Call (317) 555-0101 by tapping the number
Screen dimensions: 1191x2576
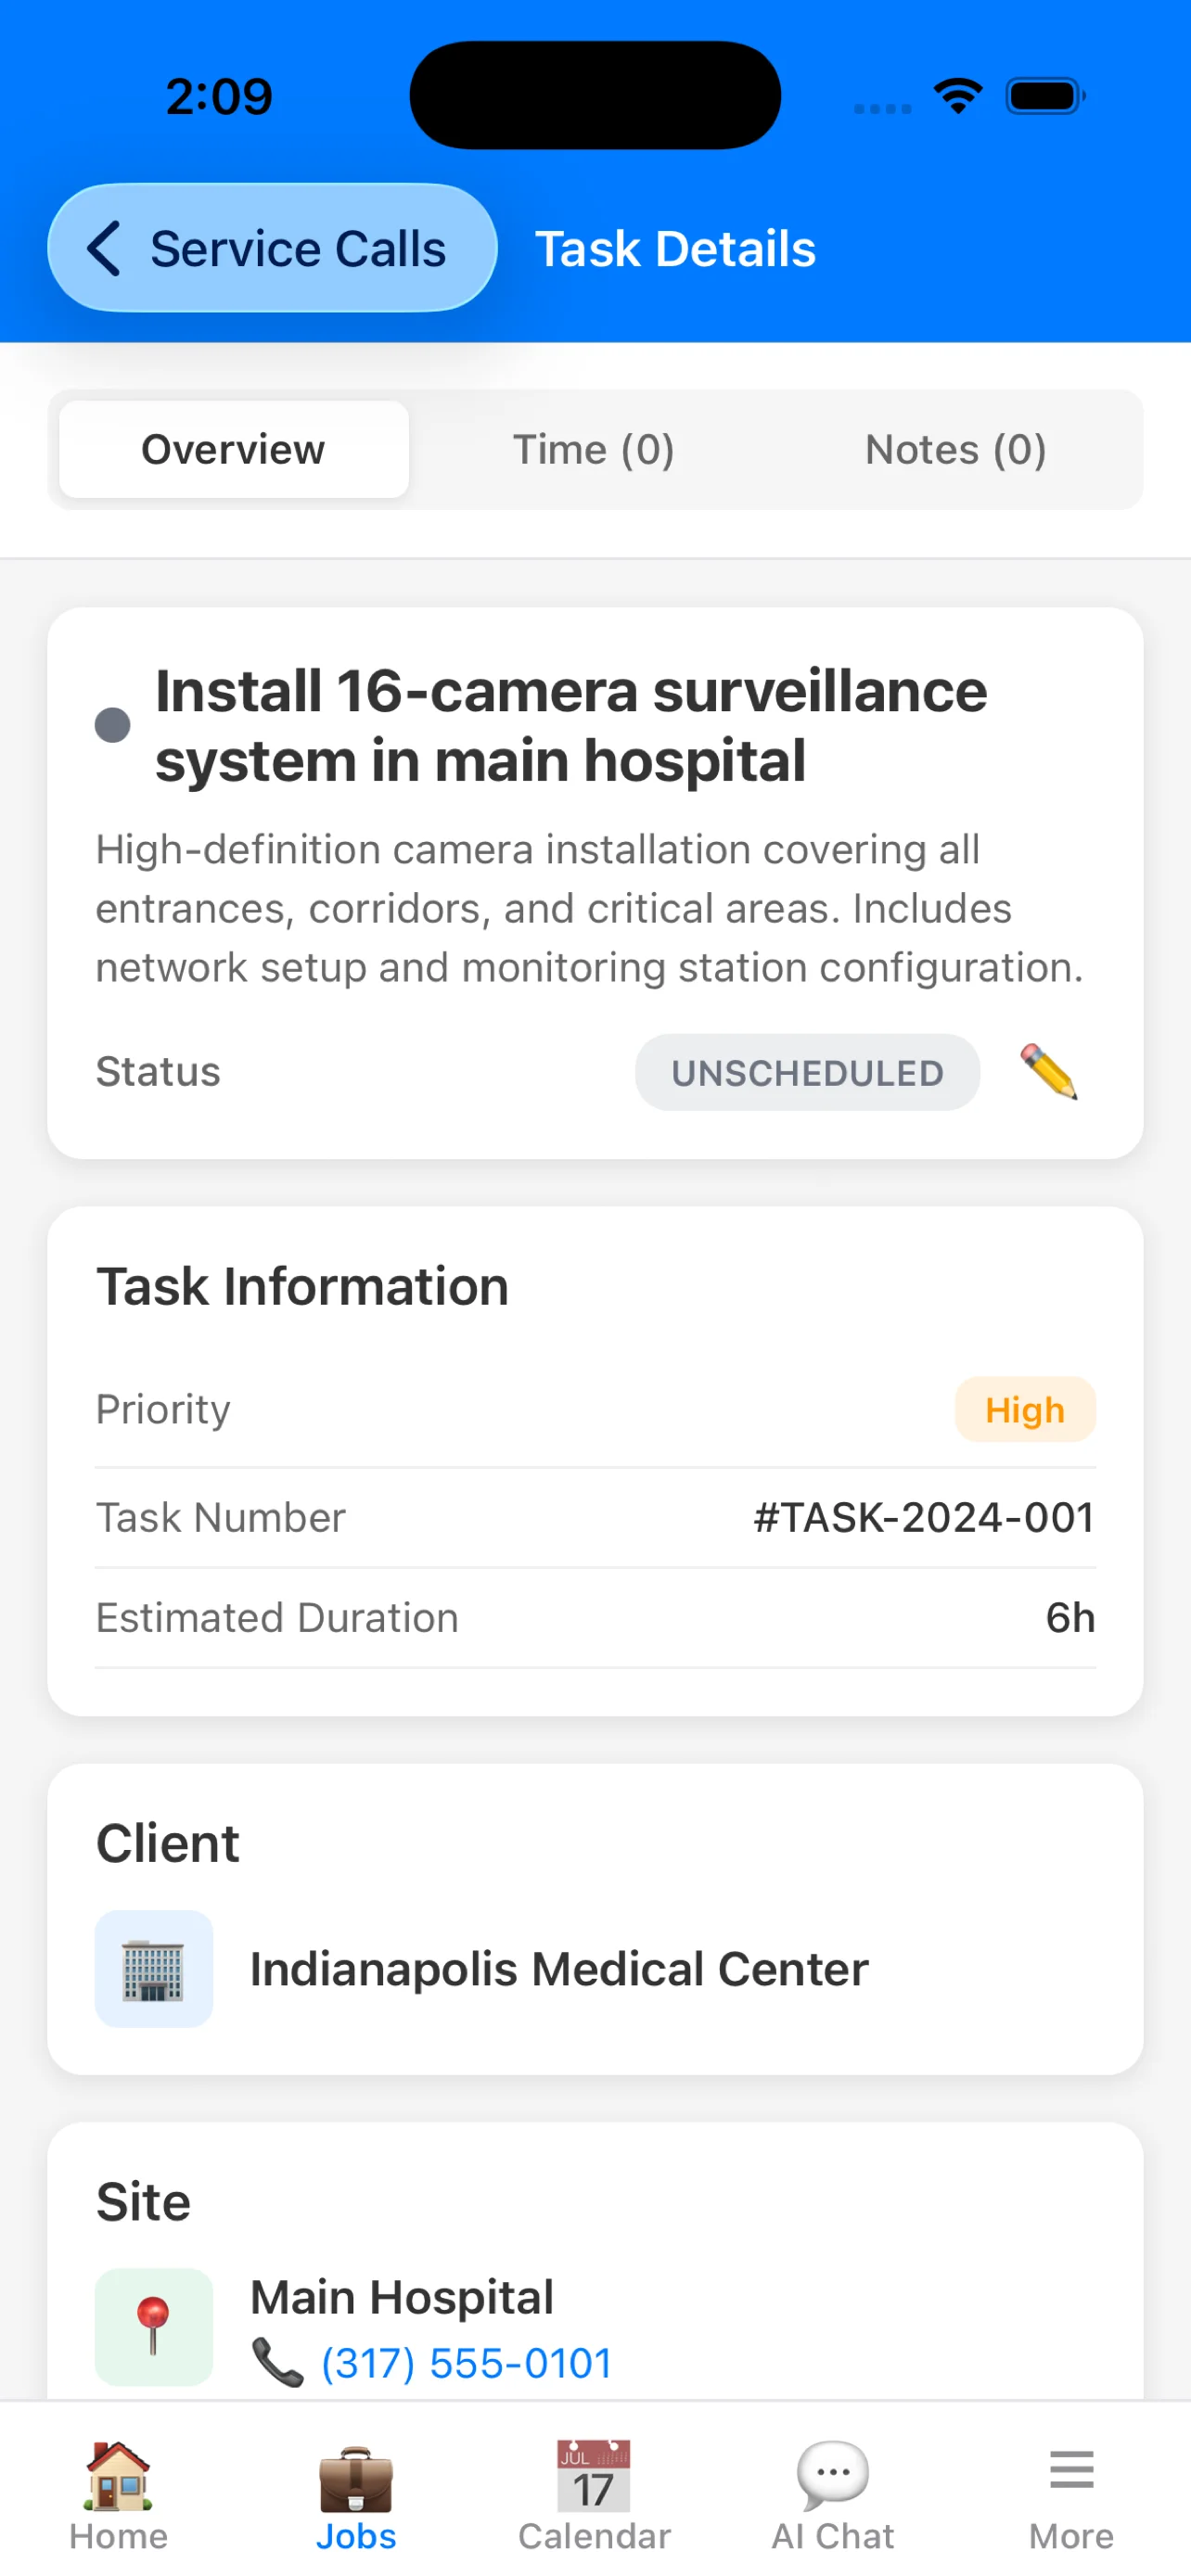click(466, 2362)
